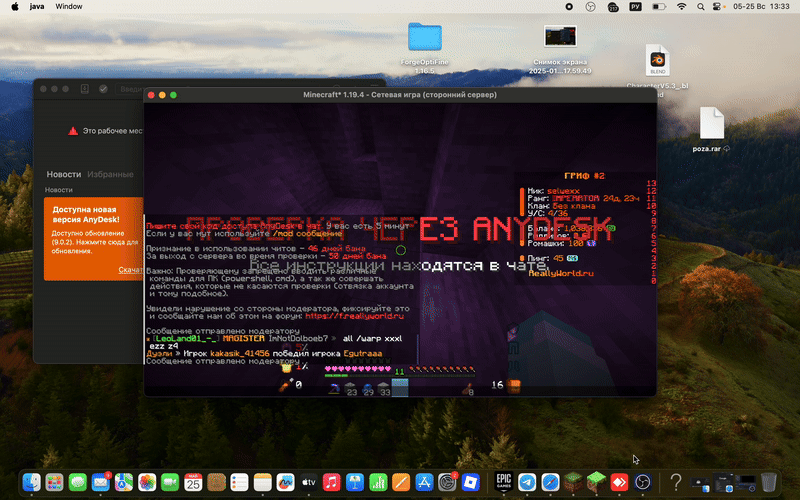Open the Notes app
Viewport: 800px width, 500px height.
pos(262,482)
